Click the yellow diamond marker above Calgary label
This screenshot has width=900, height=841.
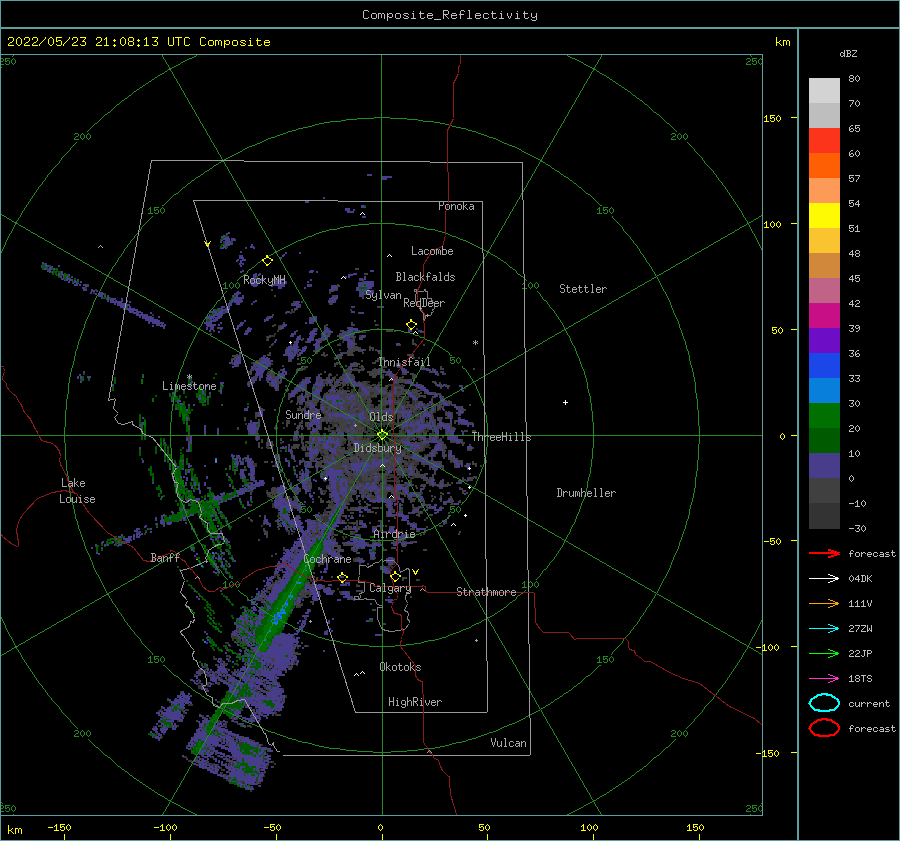[395, 576]
